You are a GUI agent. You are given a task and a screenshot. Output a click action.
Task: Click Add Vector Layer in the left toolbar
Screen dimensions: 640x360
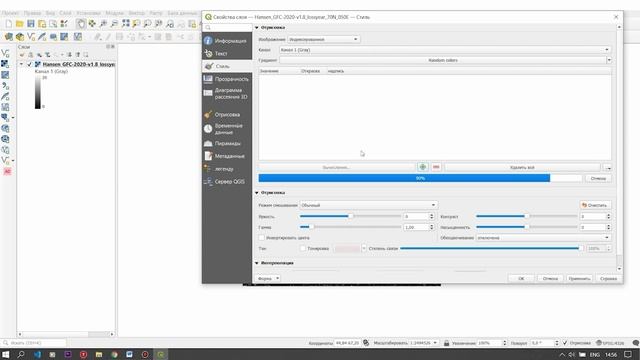[5, 53]
